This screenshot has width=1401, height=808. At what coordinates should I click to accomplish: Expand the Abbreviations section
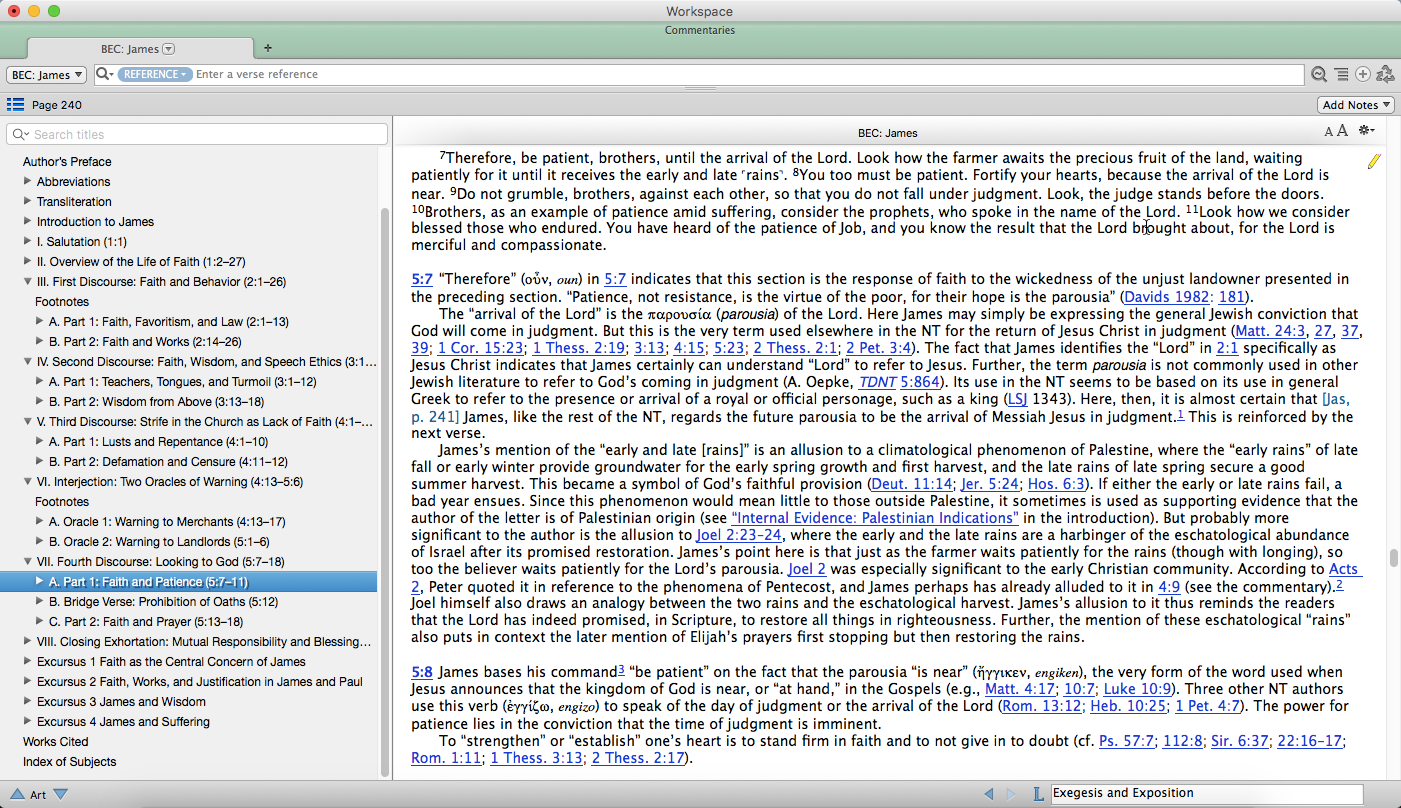(28, 181)
